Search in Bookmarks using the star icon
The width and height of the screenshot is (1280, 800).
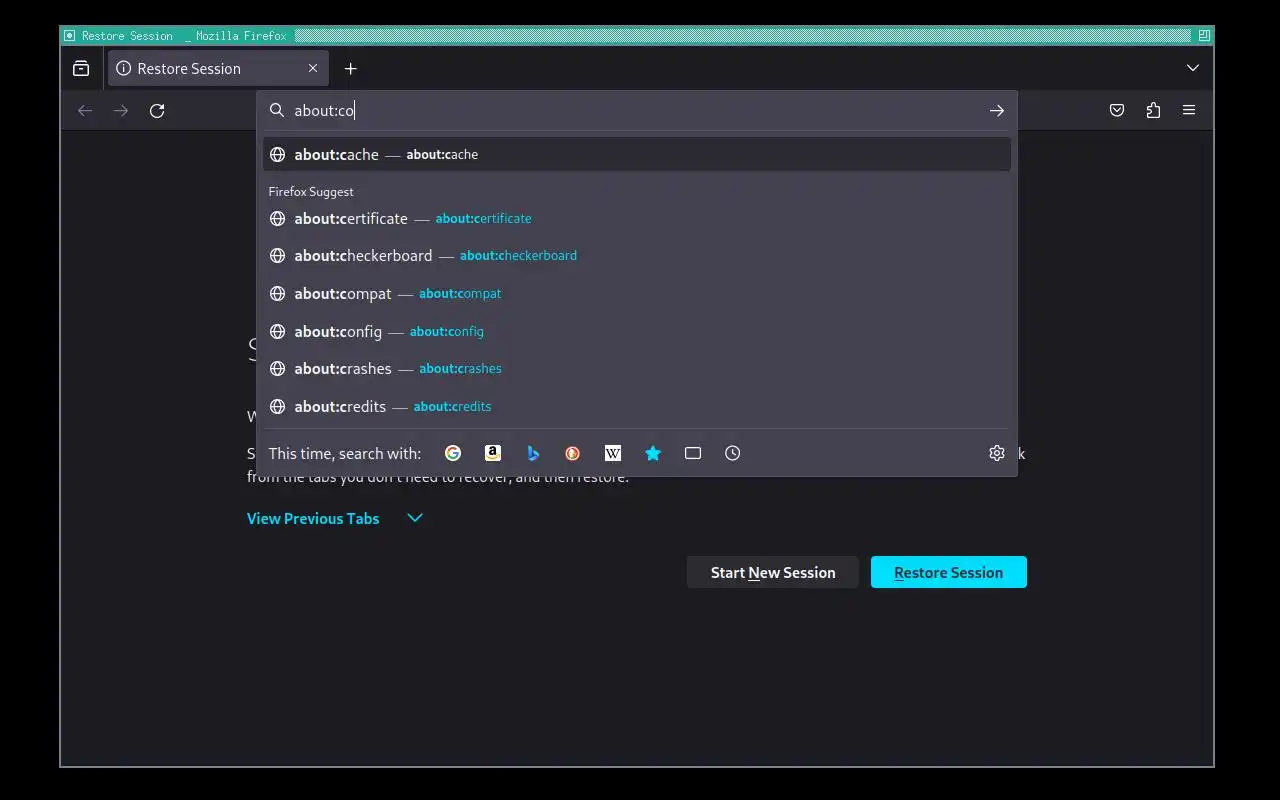tap(653, 453)
